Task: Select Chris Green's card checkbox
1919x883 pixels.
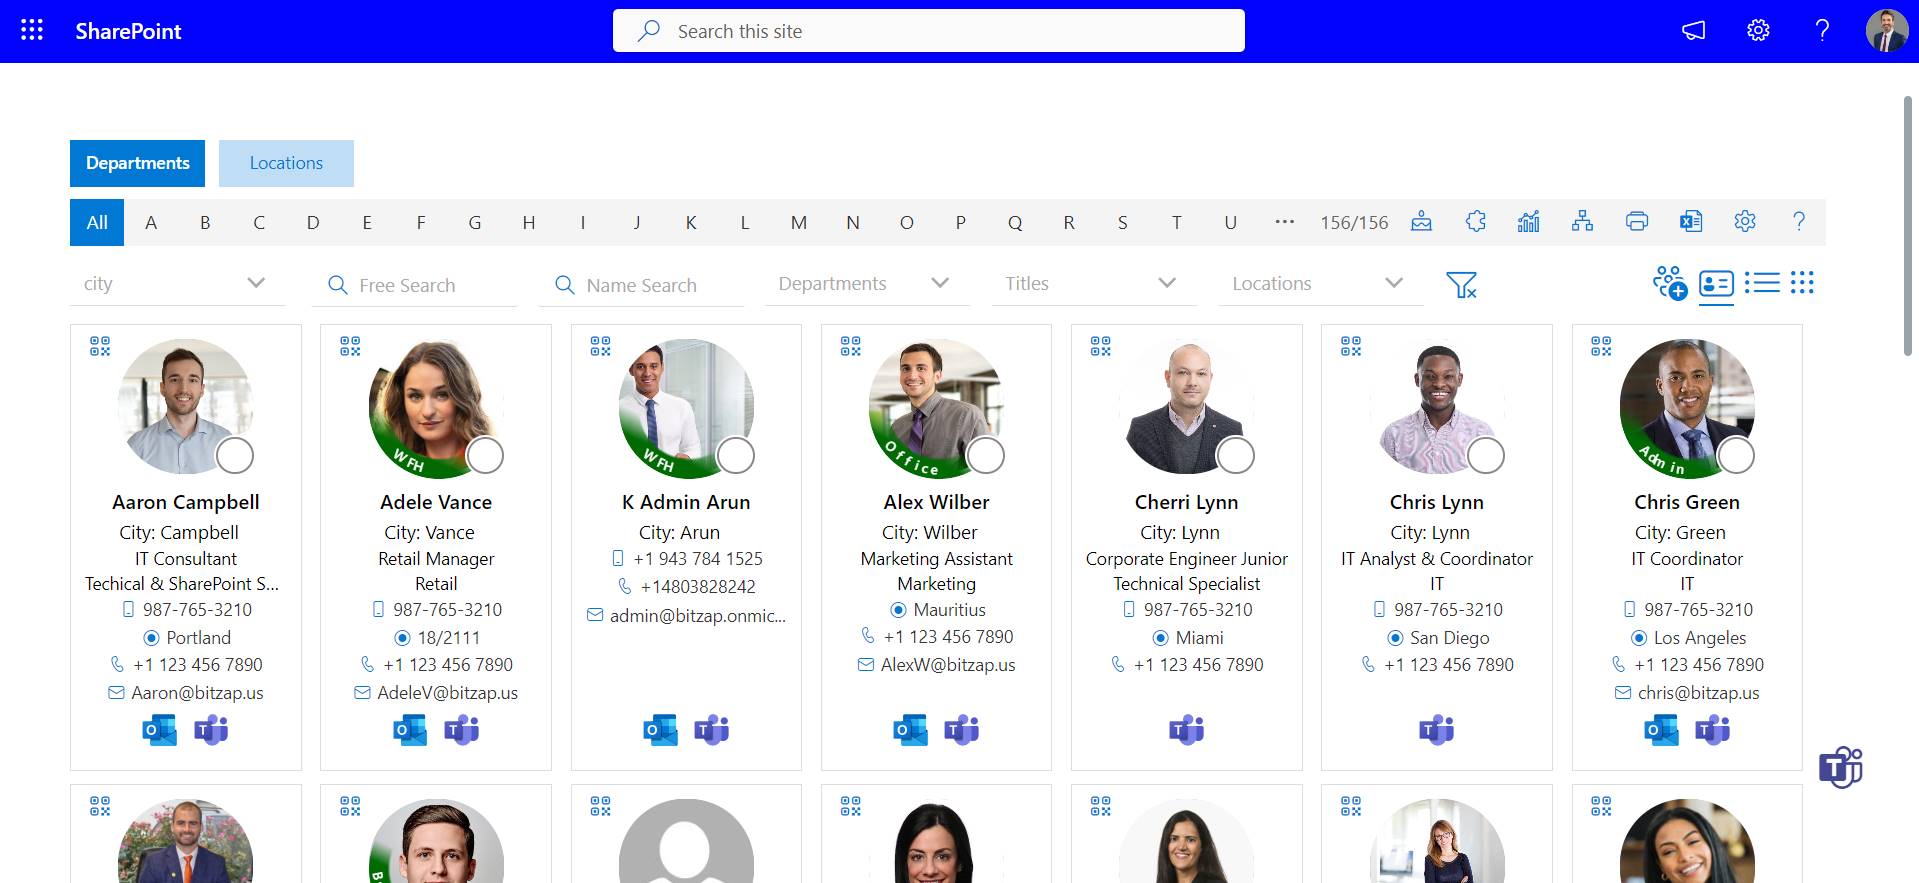Action: [x=1736, y=455]
